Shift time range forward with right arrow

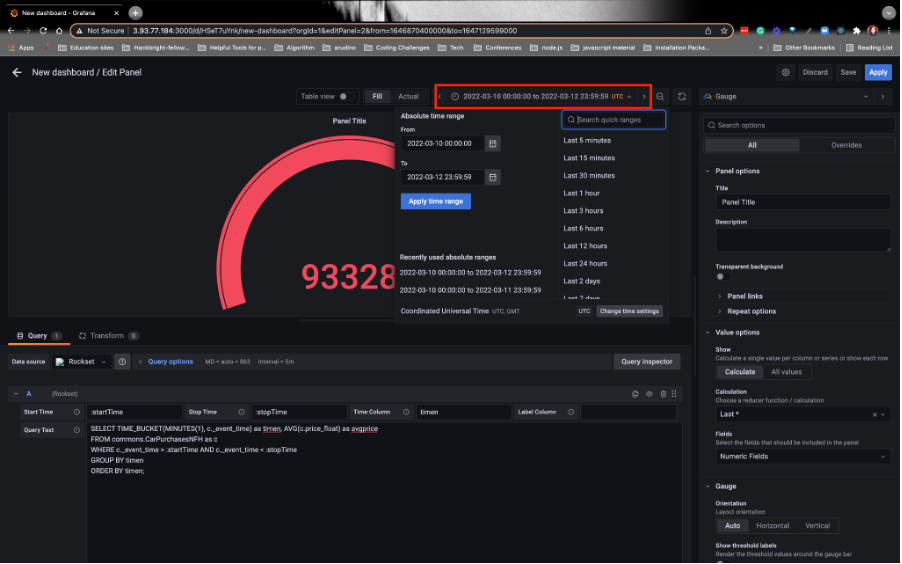click(x=644, y=97)
